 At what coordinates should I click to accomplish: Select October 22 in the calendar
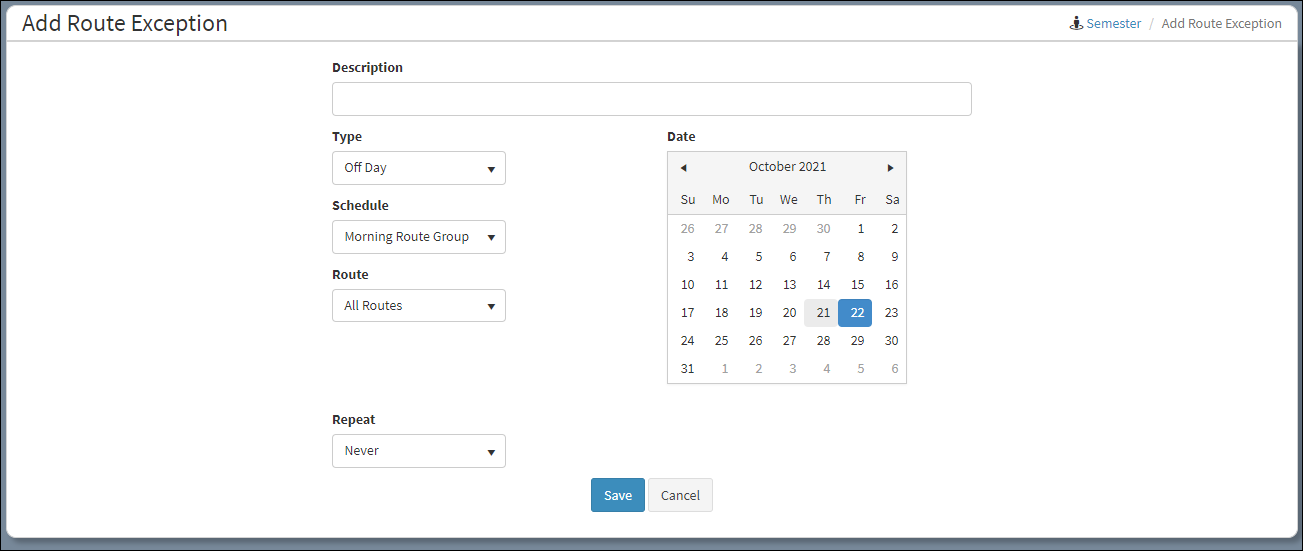coord(856,313)
